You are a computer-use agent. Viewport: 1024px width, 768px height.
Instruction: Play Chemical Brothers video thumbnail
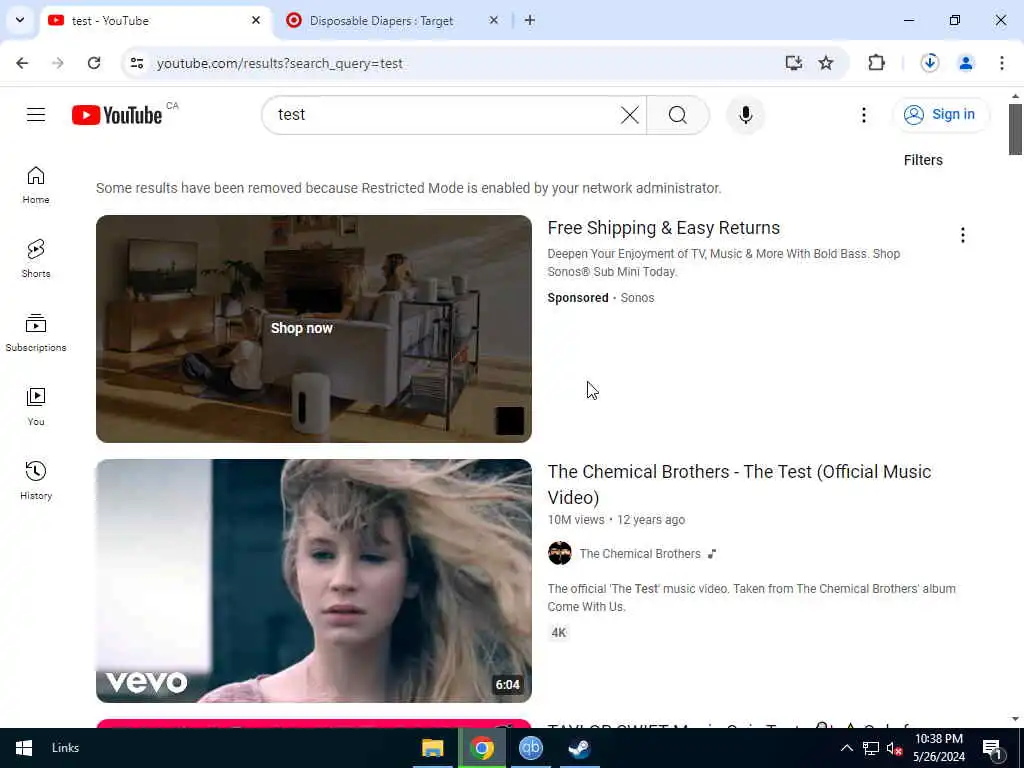pyautogui.click(x=313, y=581)
